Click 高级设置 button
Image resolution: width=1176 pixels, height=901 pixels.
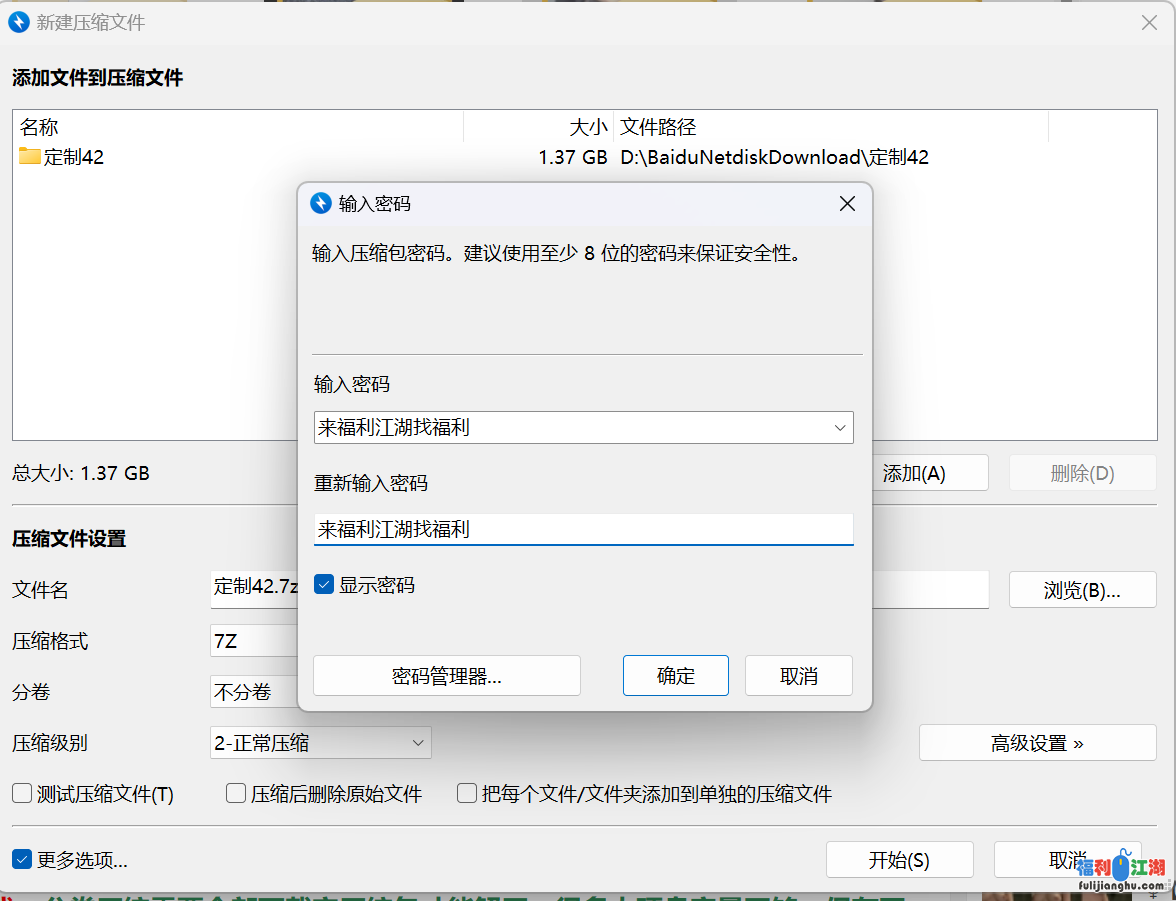pyautogui.click(x=1037, y=743)
